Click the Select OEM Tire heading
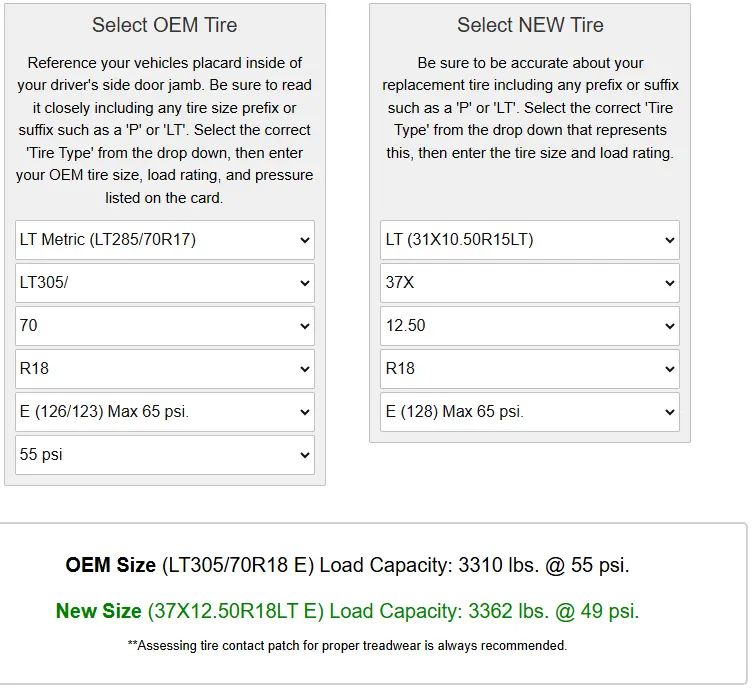This screenshot has width=754, height=692. click(165, 25)
